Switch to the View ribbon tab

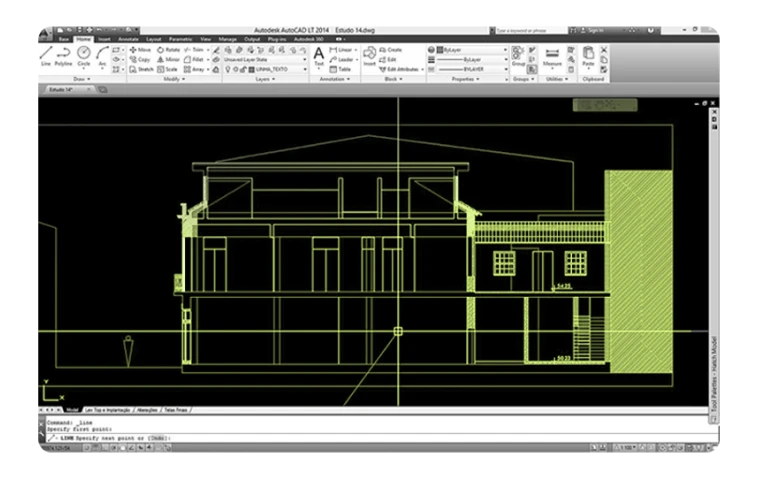pyautogui.click(x=206, y=39)
